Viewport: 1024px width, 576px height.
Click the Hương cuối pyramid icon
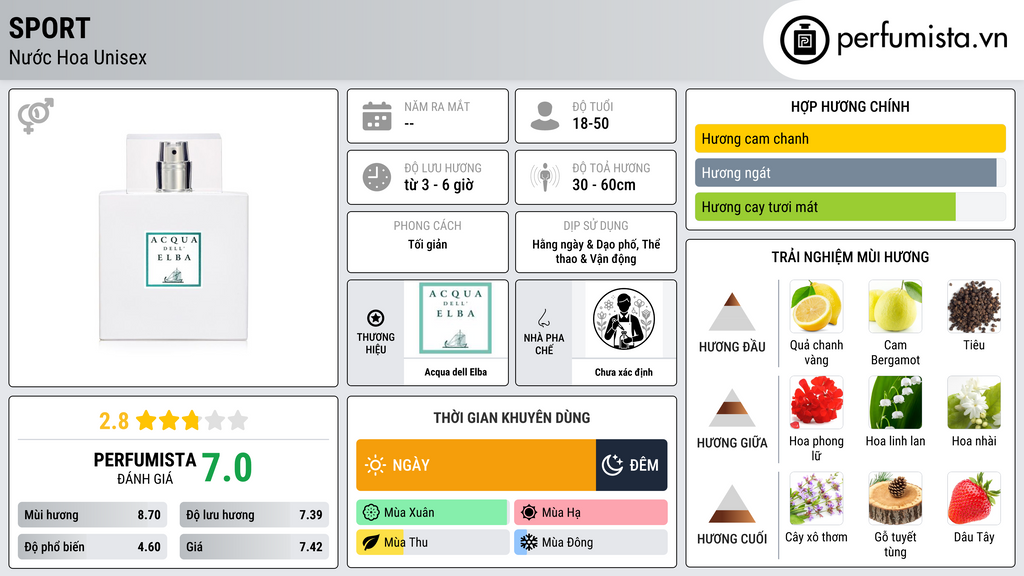[732, 504]
